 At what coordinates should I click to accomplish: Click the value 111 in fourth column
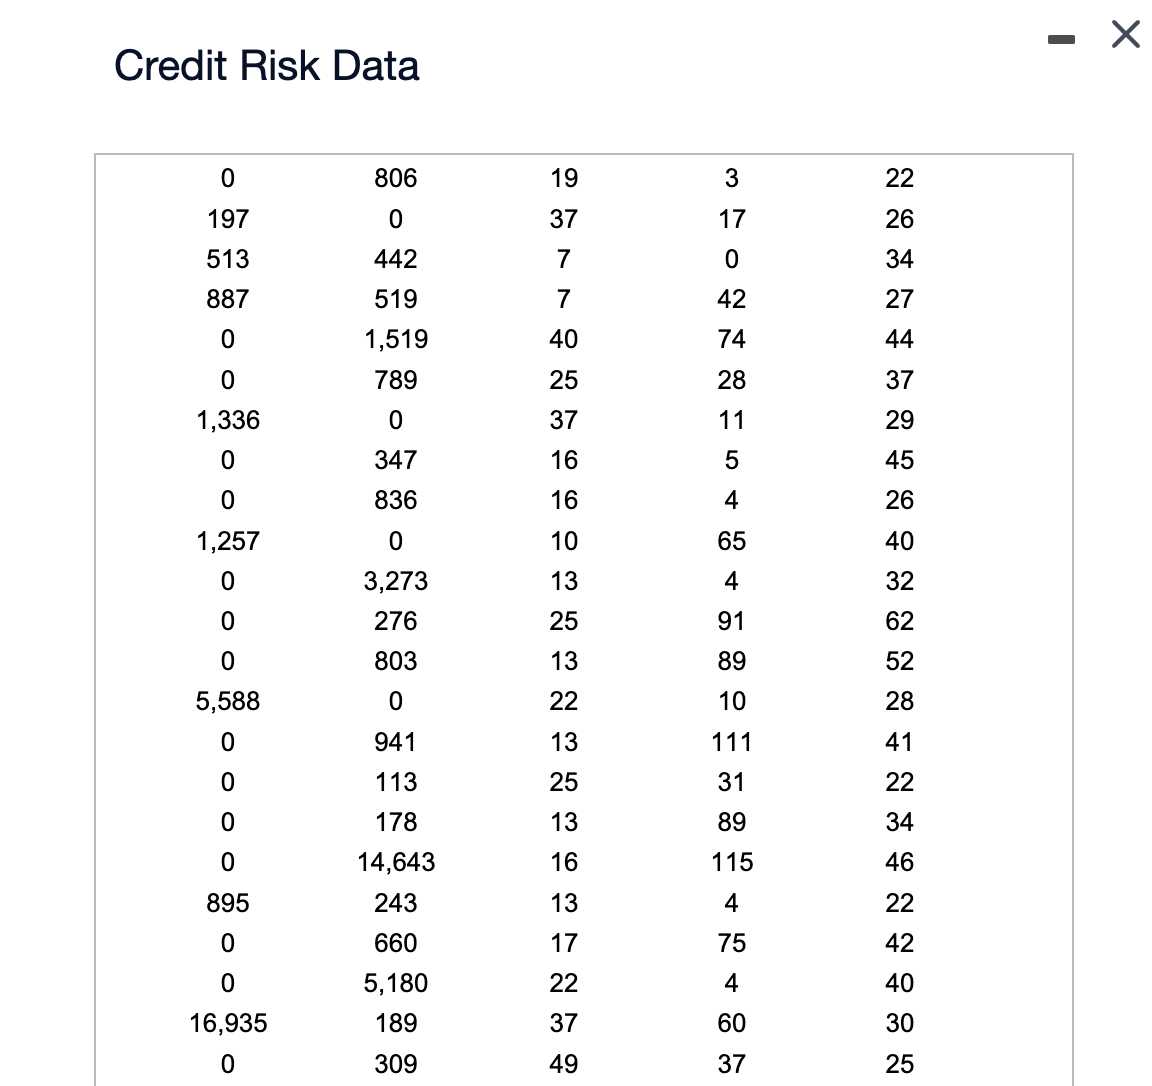click(x=732, y=742)
